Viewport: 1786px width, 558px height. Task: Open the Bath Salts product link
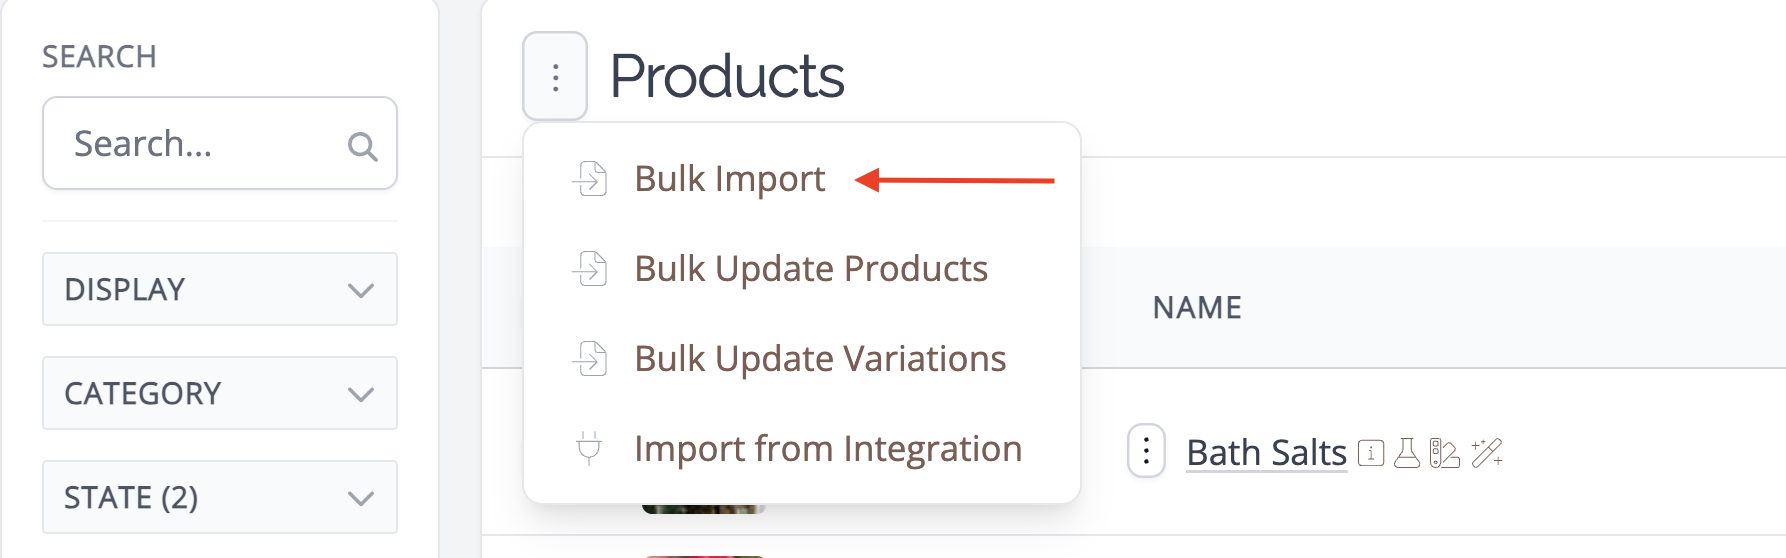(x=1266, y=453)
